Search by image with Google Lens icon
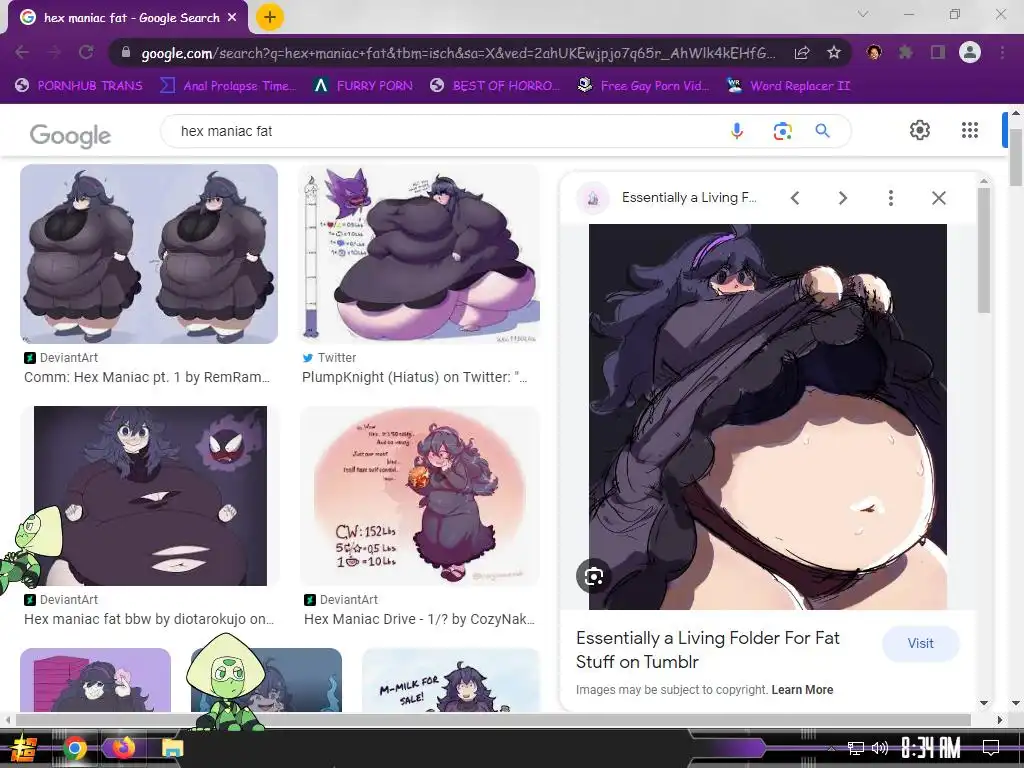Viewport: 1024px width, 768px height. coord(782,131)
